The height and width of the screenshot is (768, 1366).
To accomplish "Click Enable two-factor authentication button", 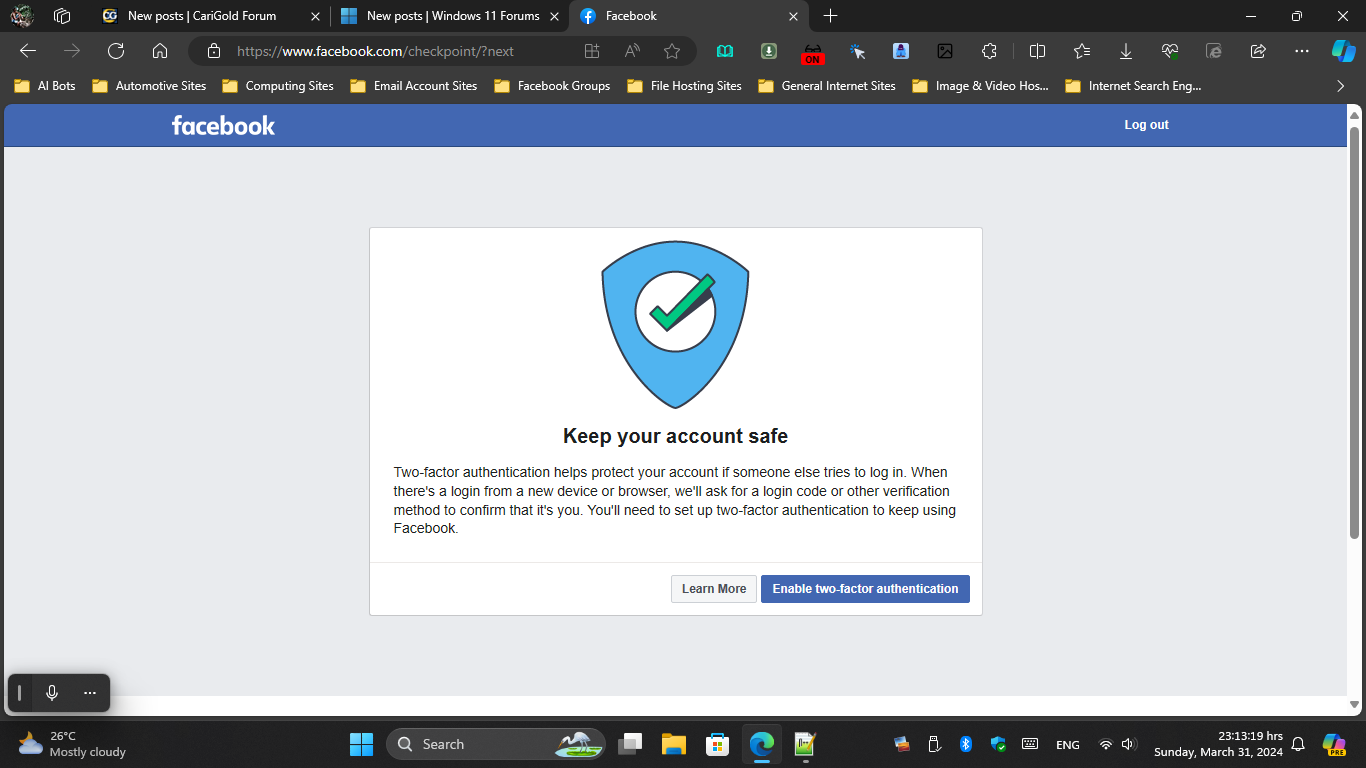I will click(865, 589).
